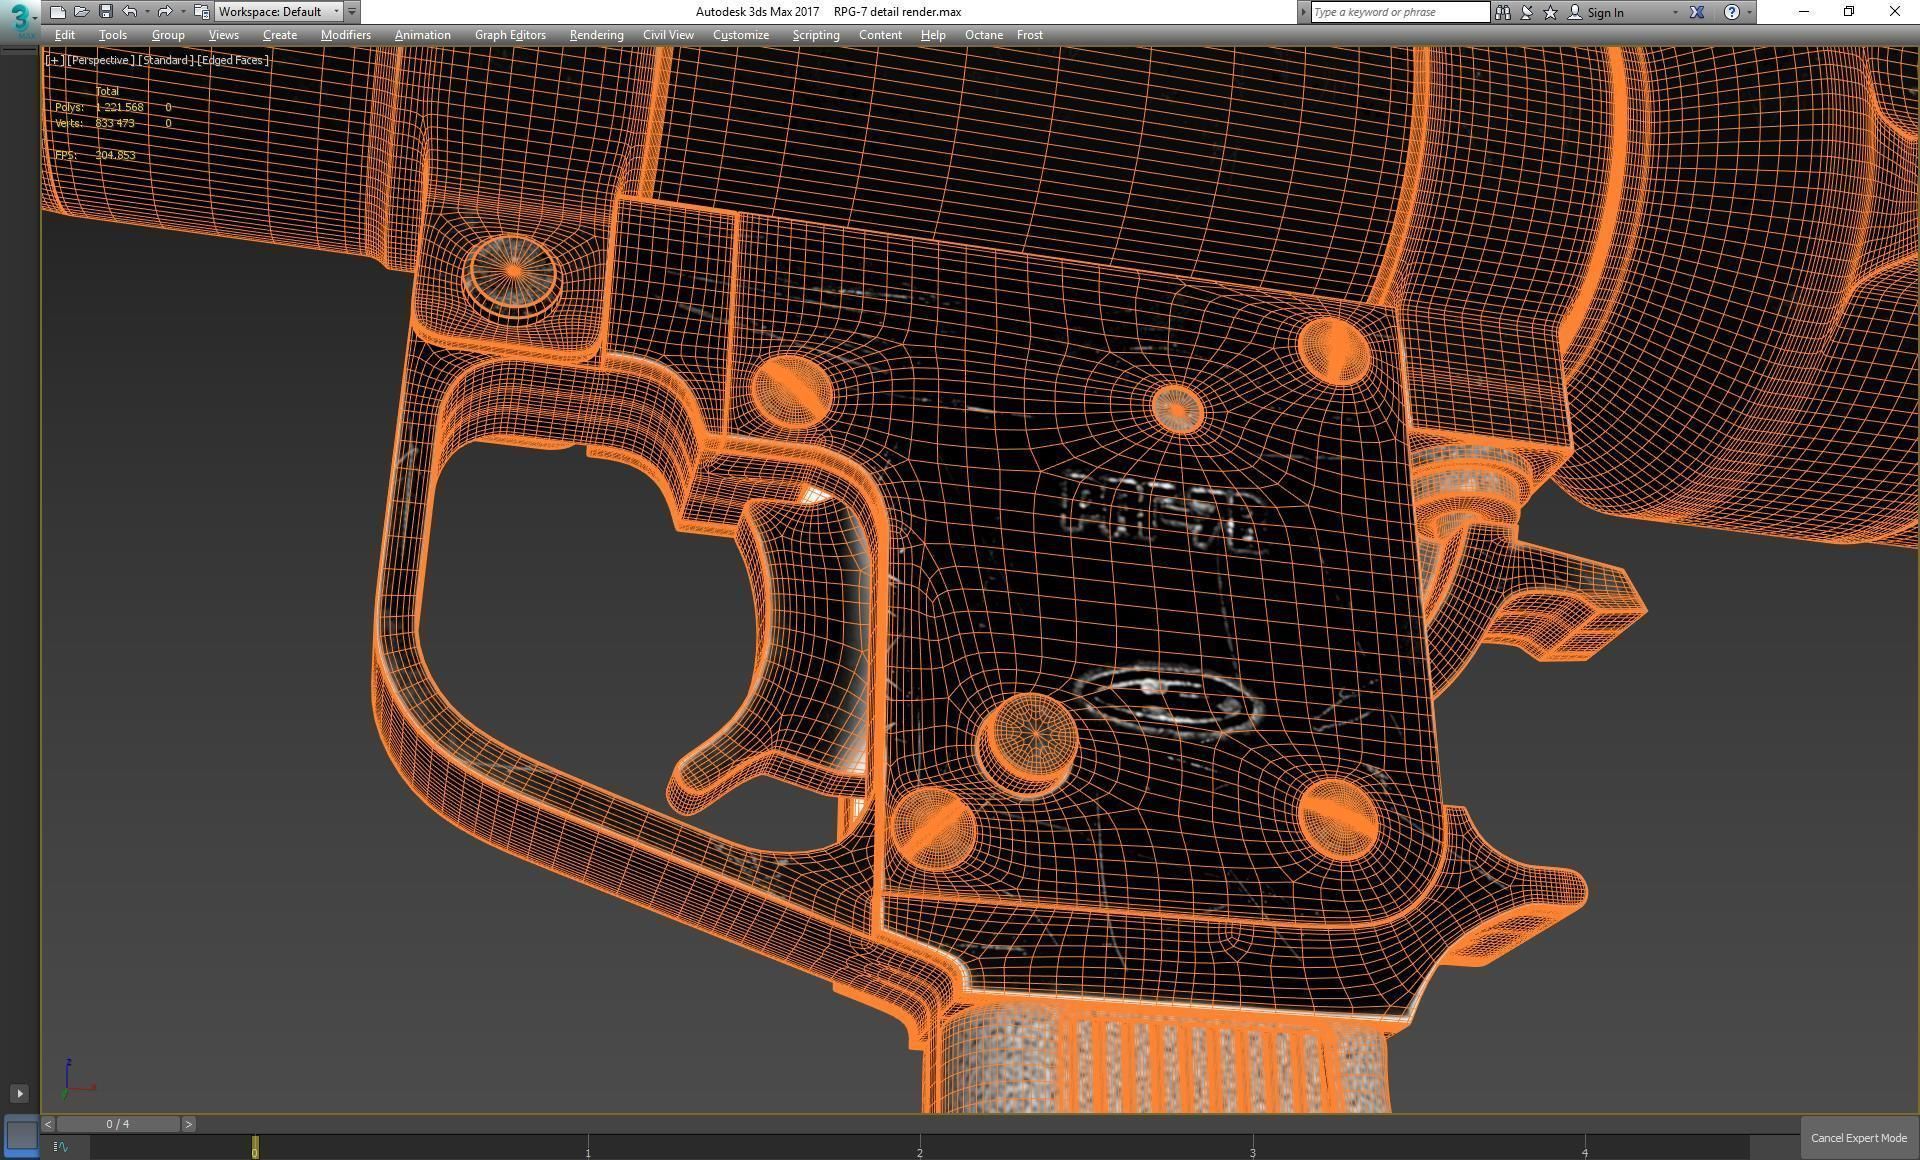Save the scene with floppy icon
1920x1160 pixels.
[105, 12]
